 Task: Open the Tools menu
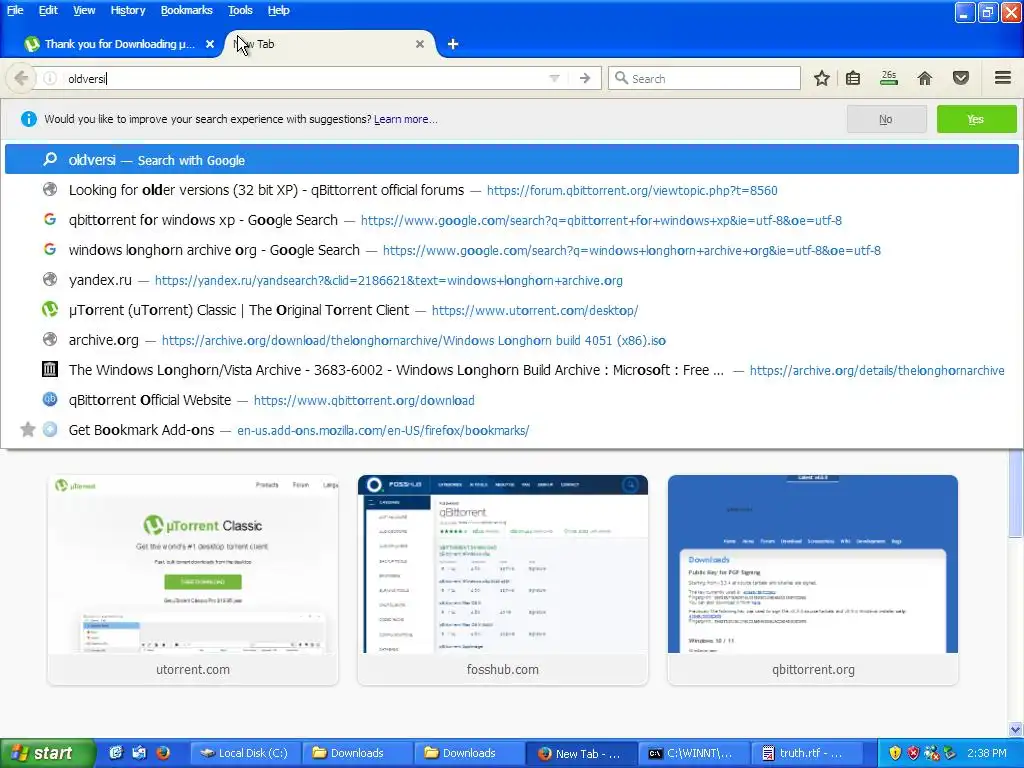(x=240, y=10)
